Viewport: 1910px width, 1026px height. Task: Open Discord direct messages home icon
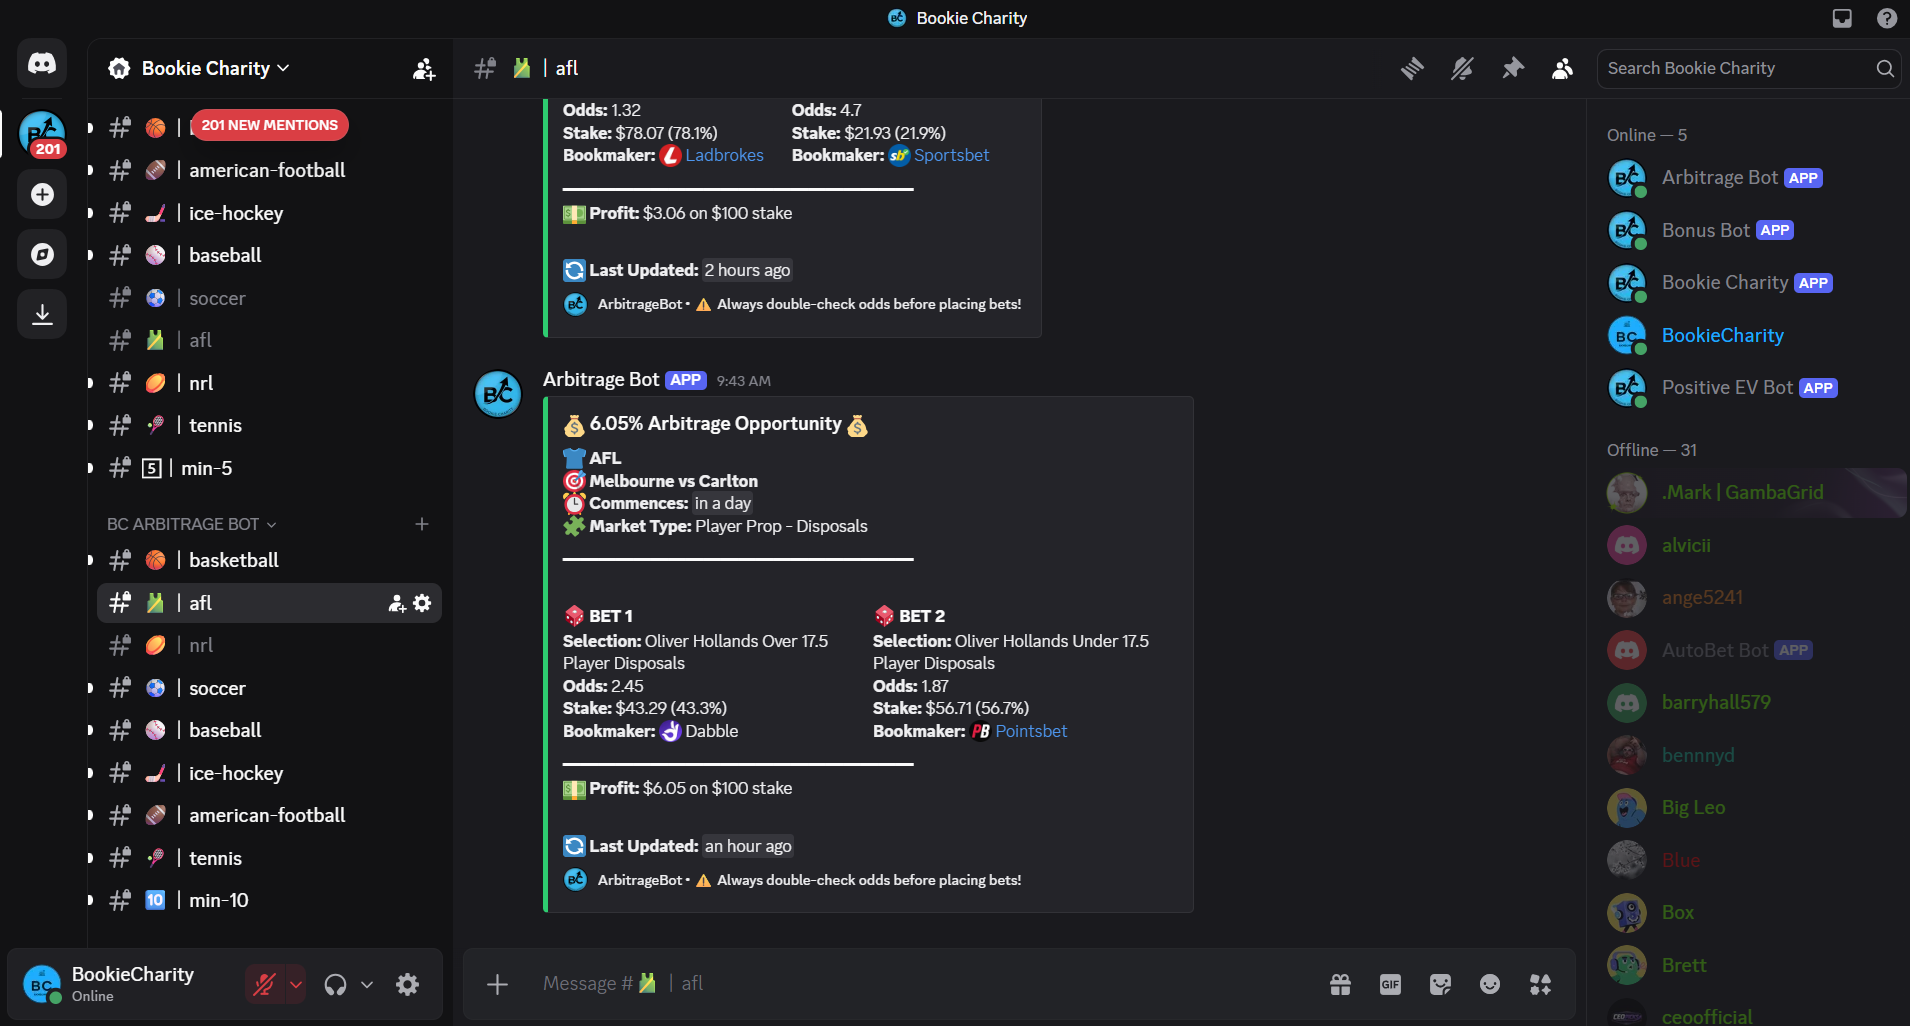tap(42, 64)
